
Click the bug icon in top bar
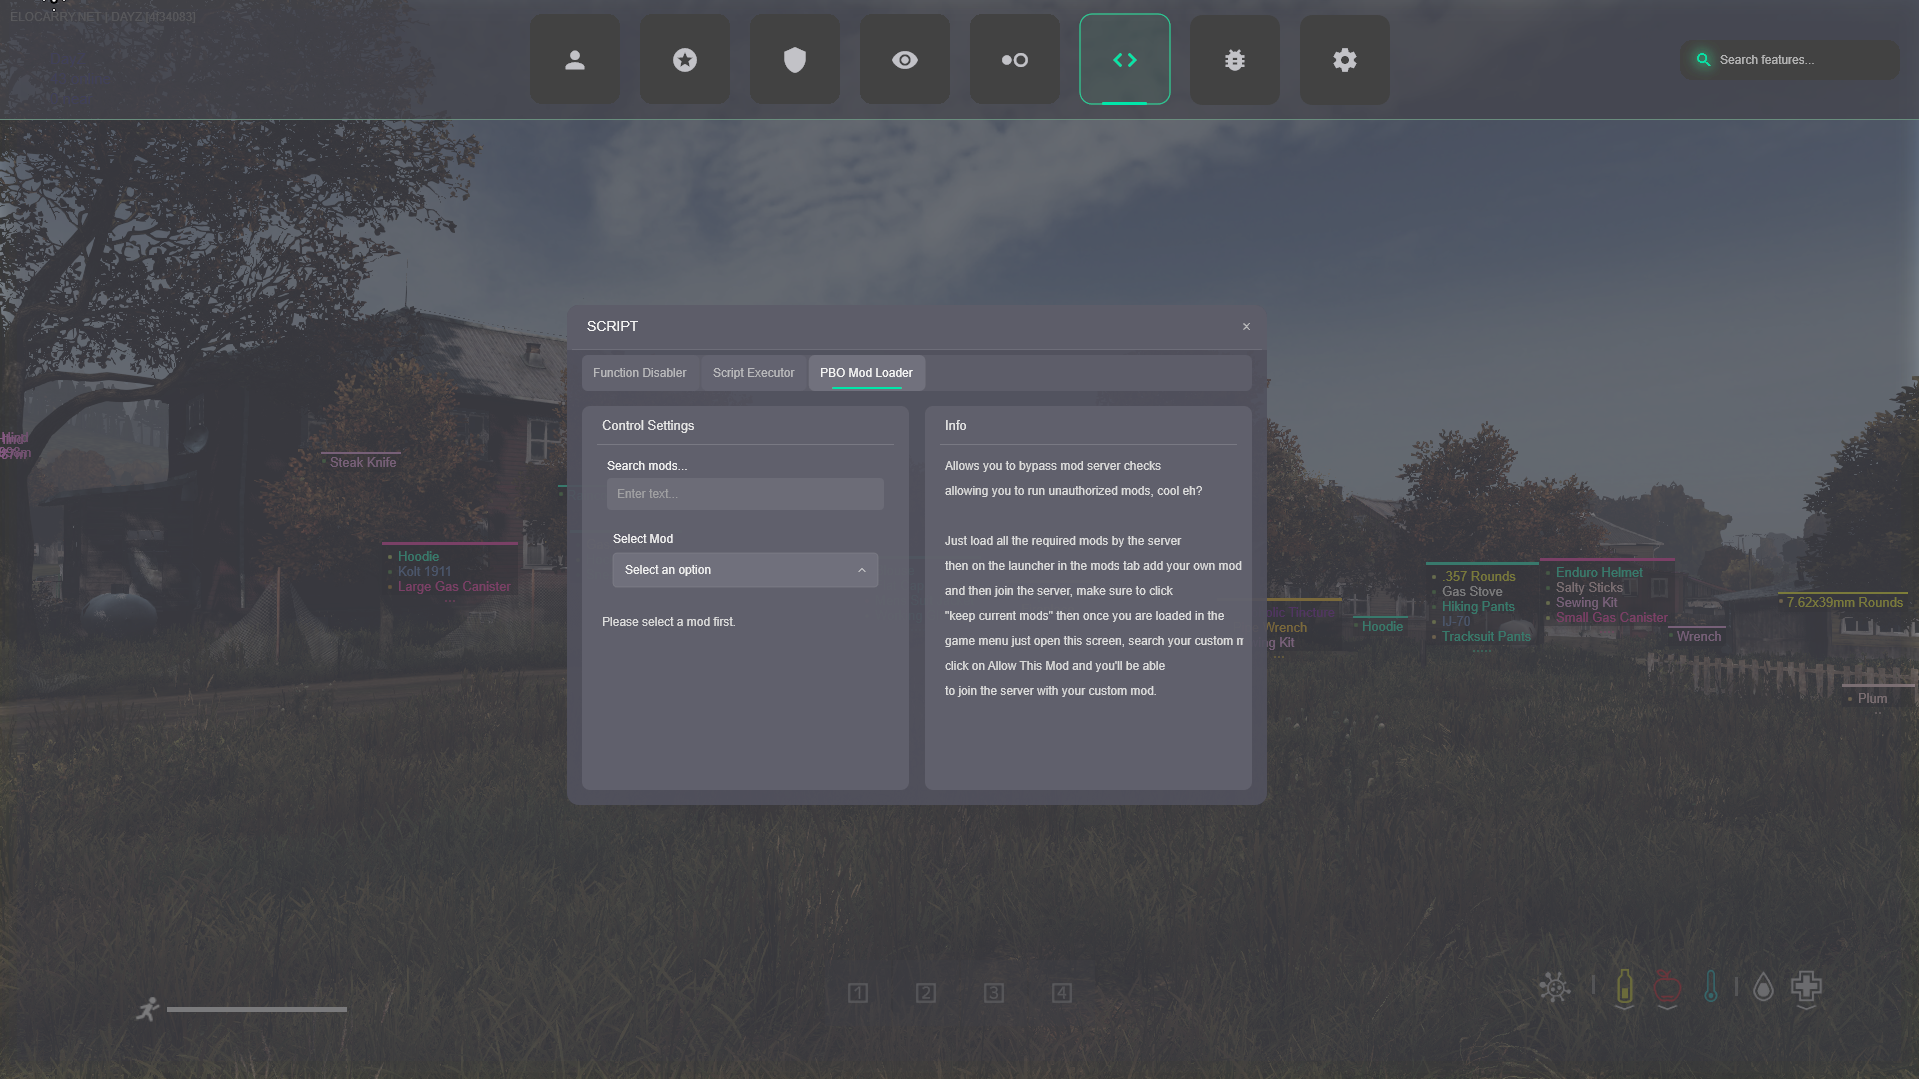(x=1234, y=60)
